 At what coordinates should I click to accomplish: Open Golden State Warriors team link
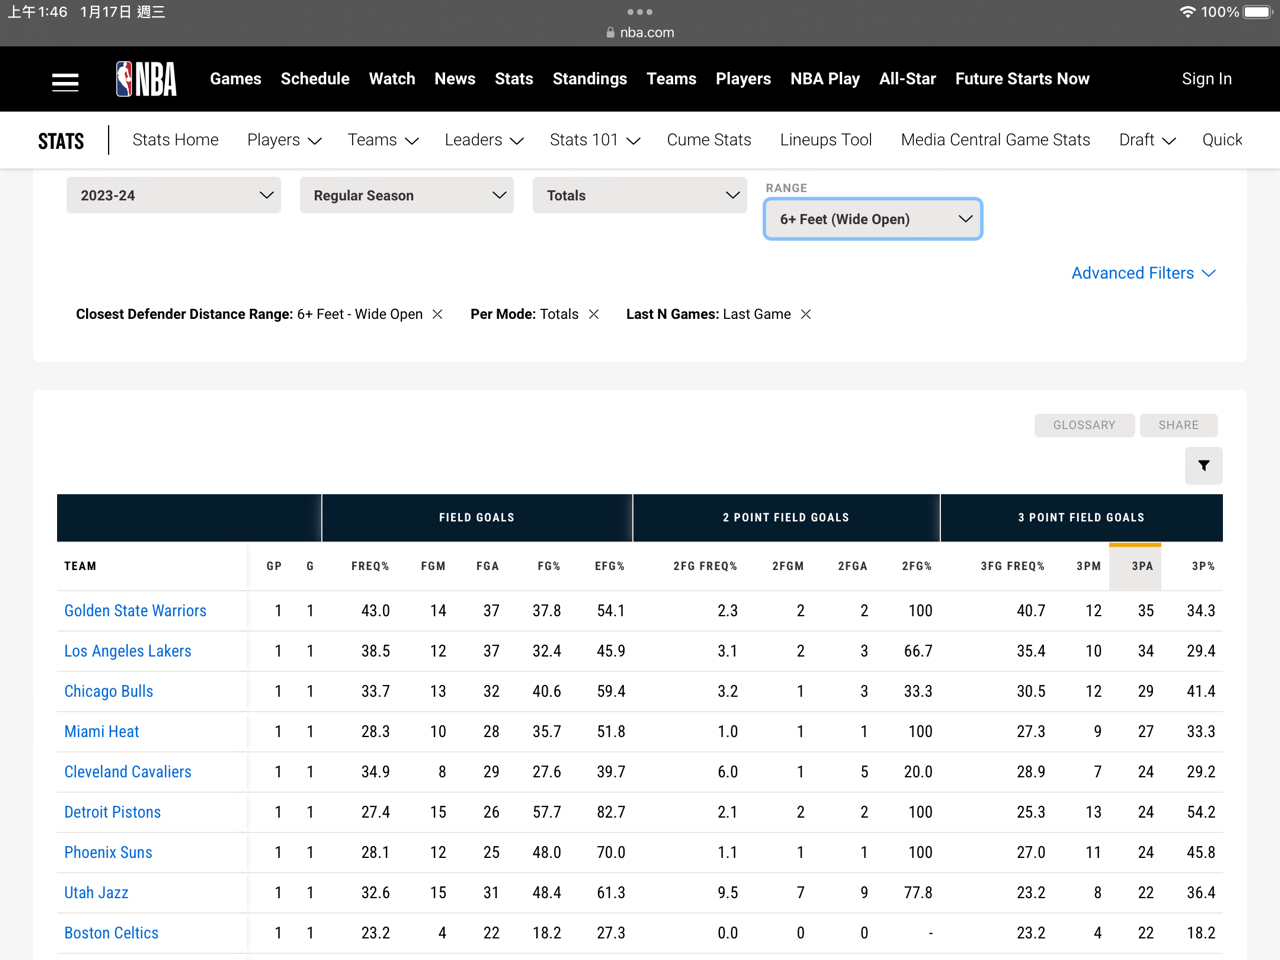[x=135, y=611]
